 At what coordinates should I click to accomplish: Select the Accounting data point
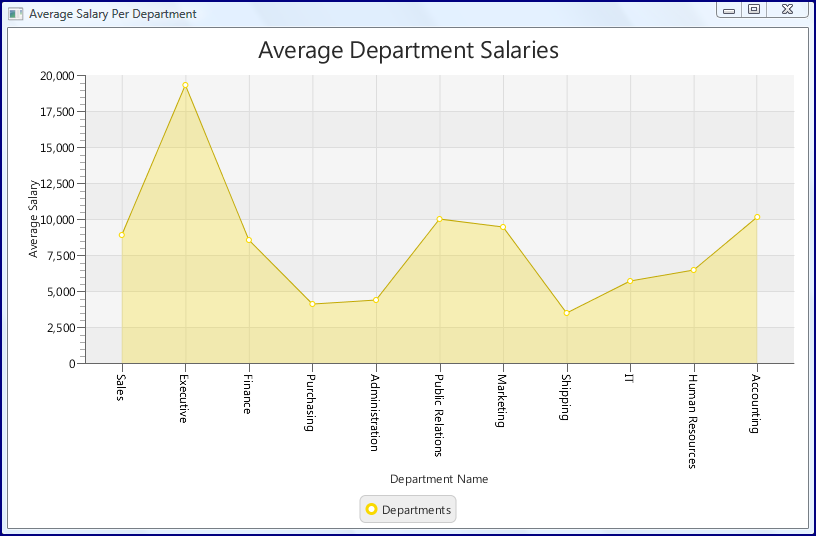(757, 217)
